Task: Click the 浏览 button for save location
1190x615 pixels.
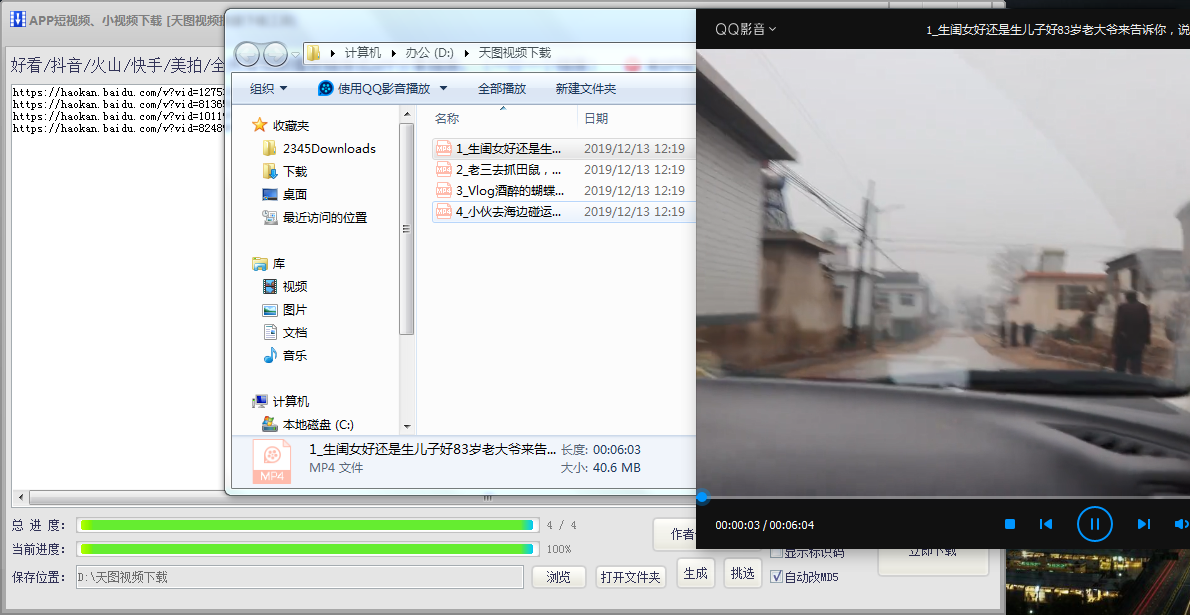Action: [559, 577]
